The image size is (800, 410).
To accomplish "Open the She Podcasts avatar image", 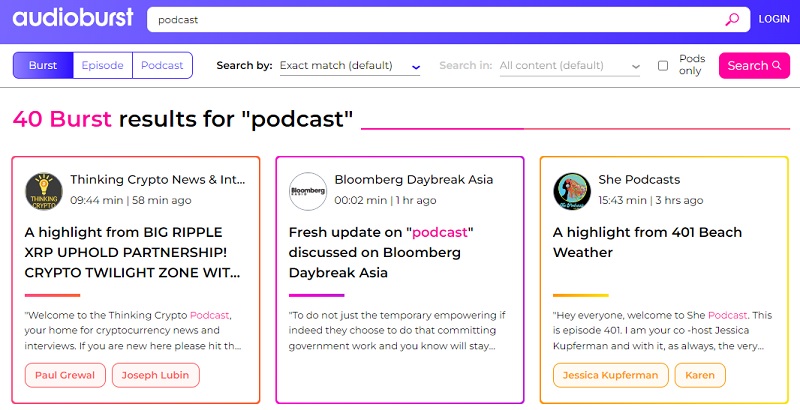I will 572,191.
